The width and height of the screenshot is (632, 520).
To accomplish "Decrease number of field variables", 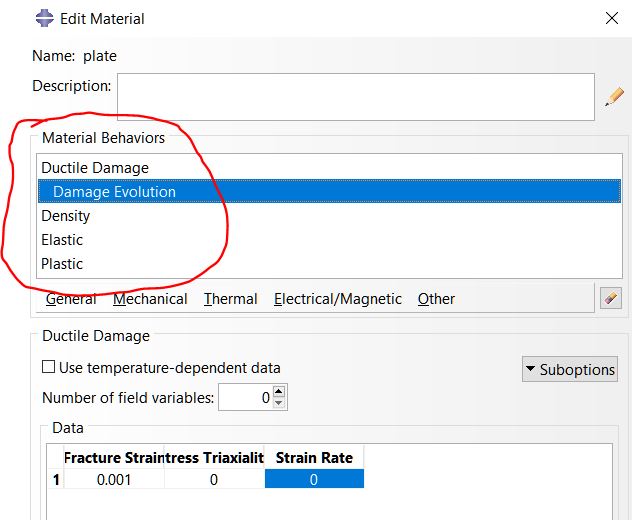I will pyautogui.click(x=279, y=403).
